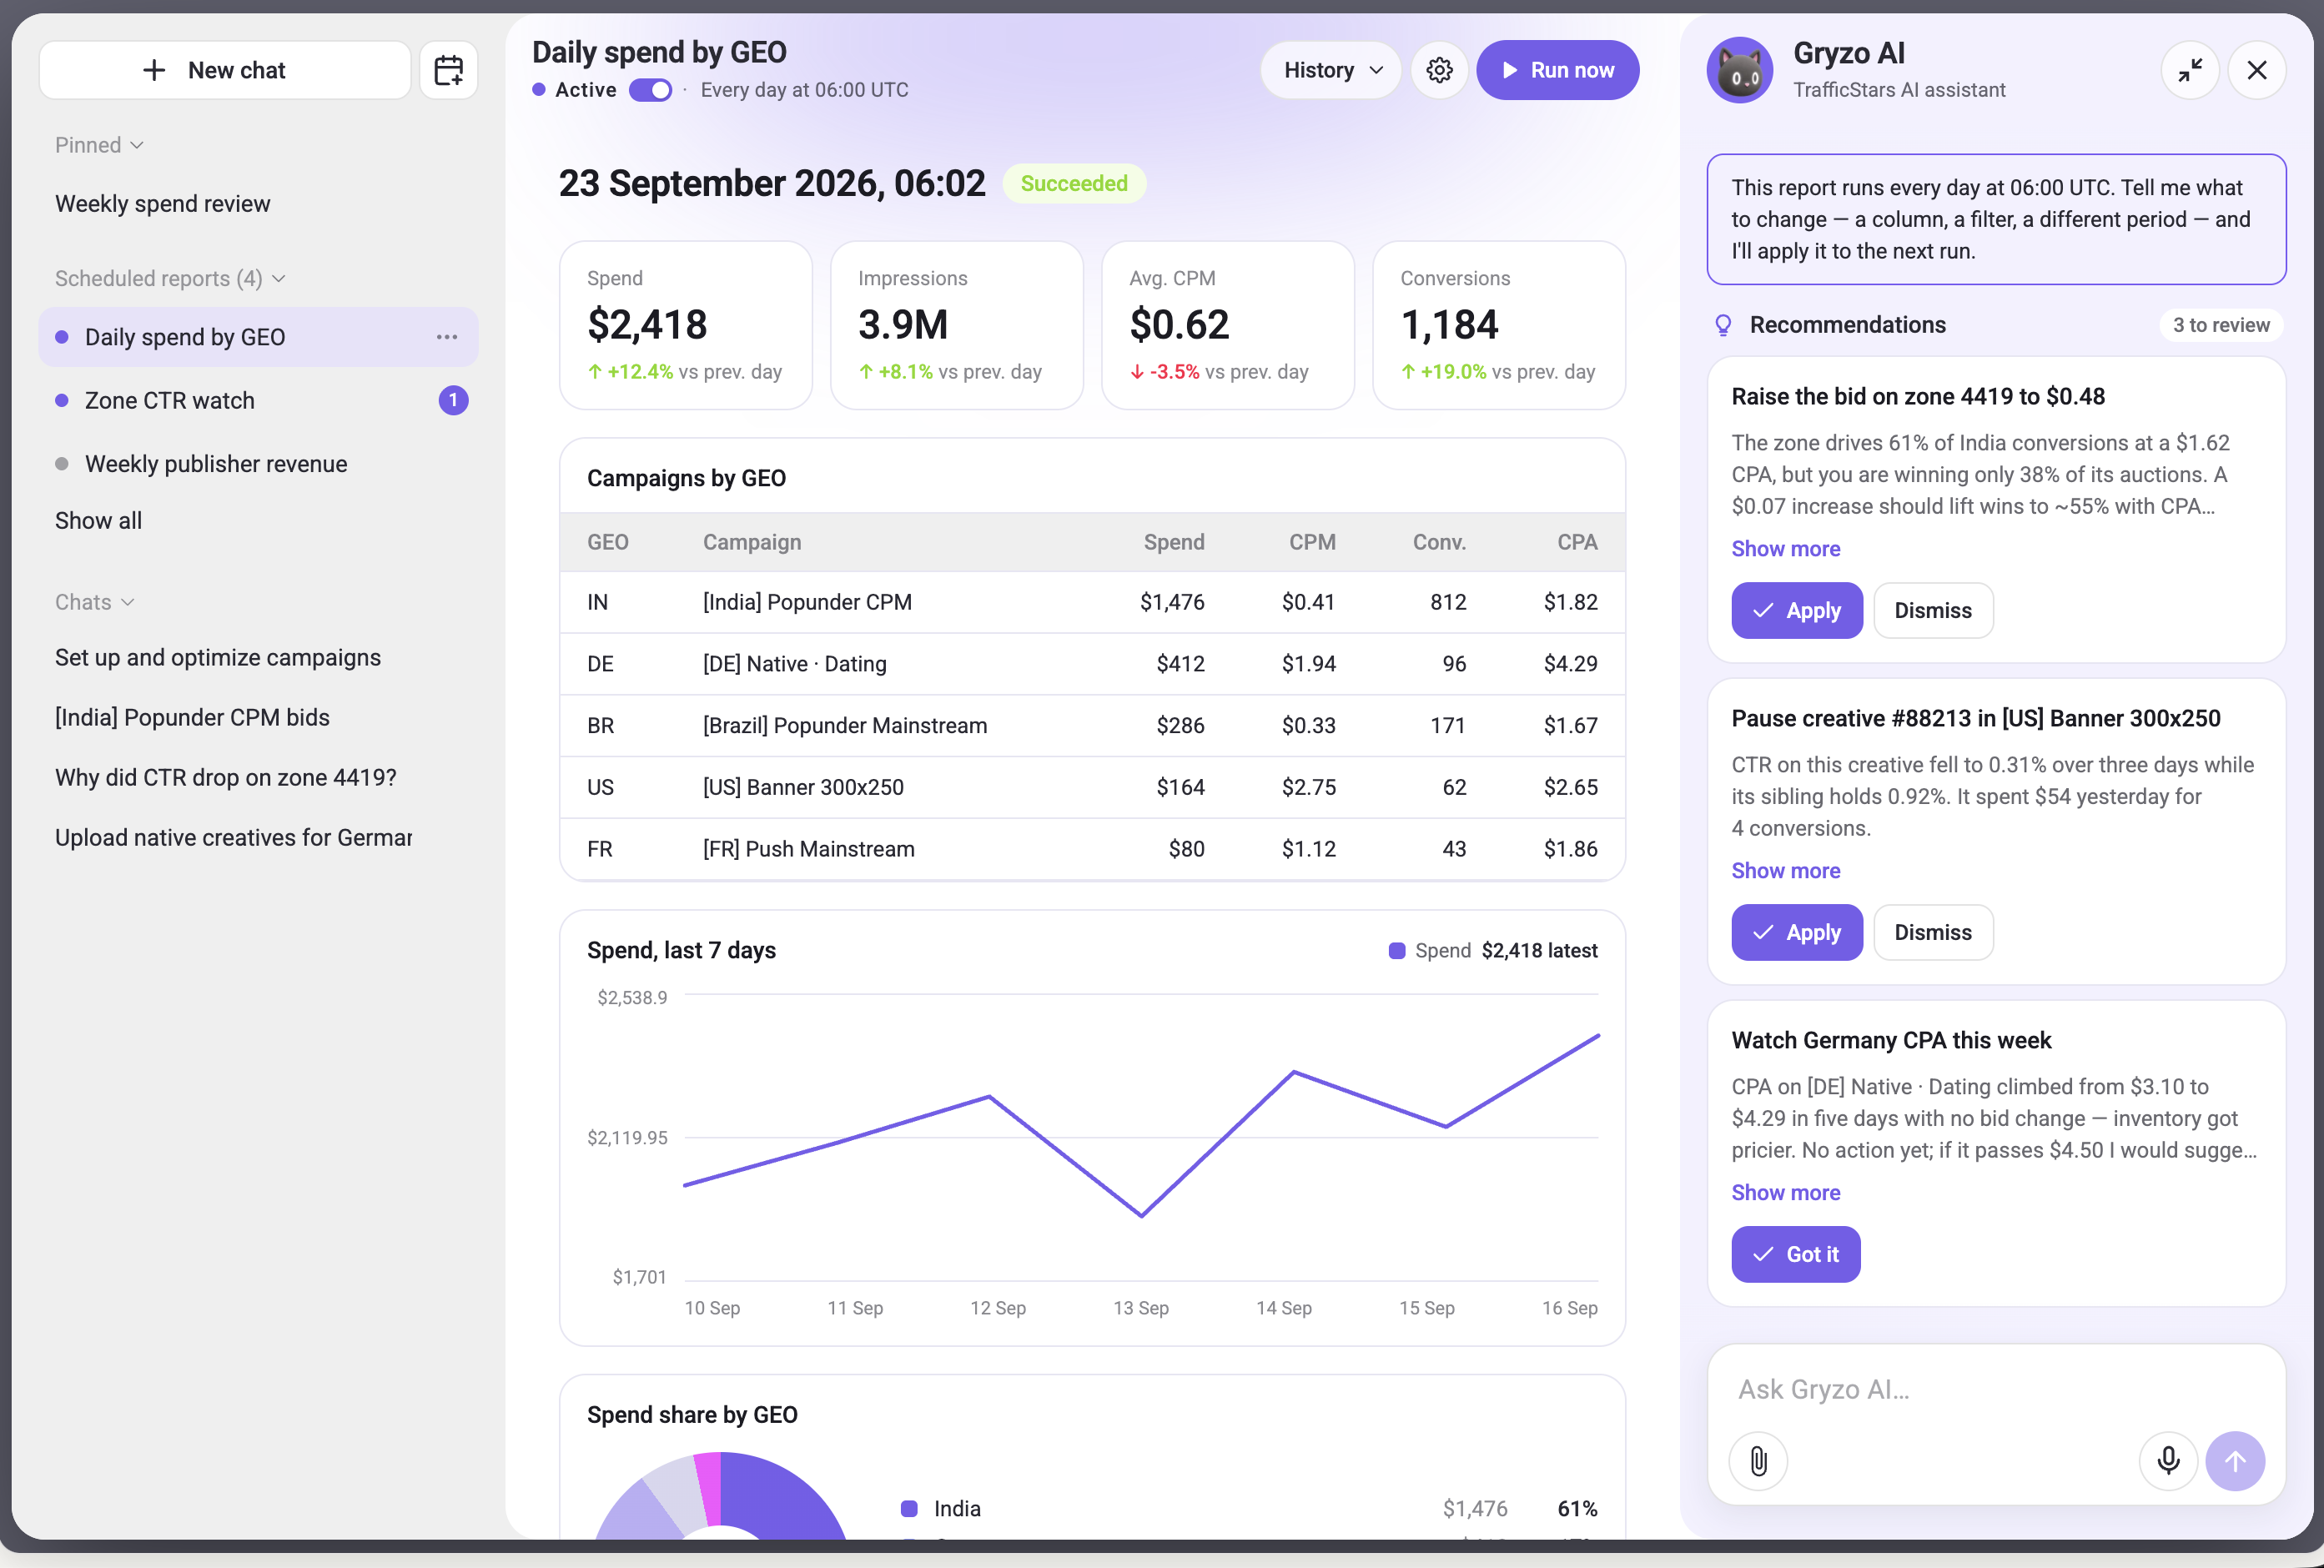Show more on creative #88213 recommendation

pos(1785,871)
